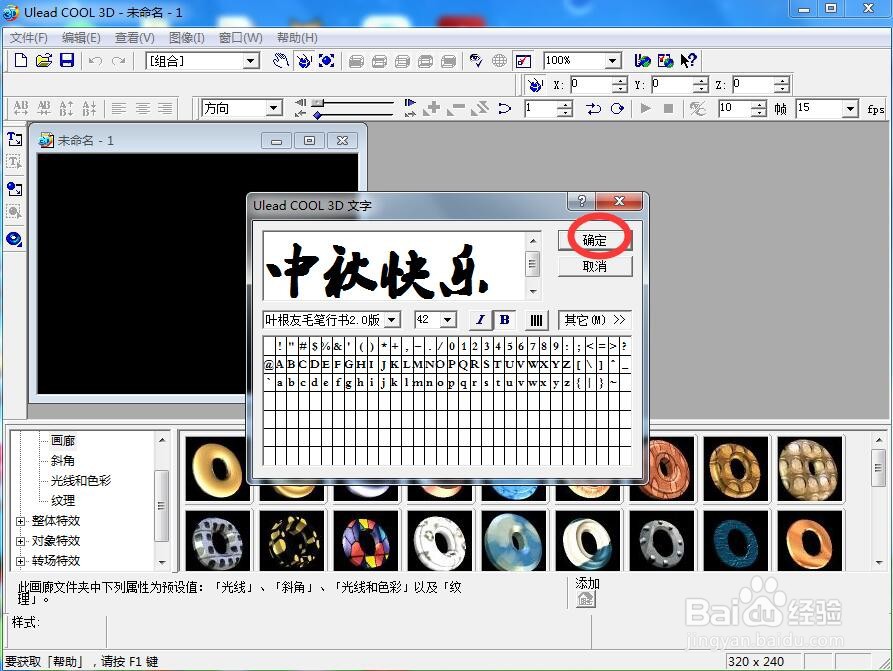Expand the 整体特效 tree node
This screenshot has width=893, height=671.
pyautogui.click(x=21, y=521)
